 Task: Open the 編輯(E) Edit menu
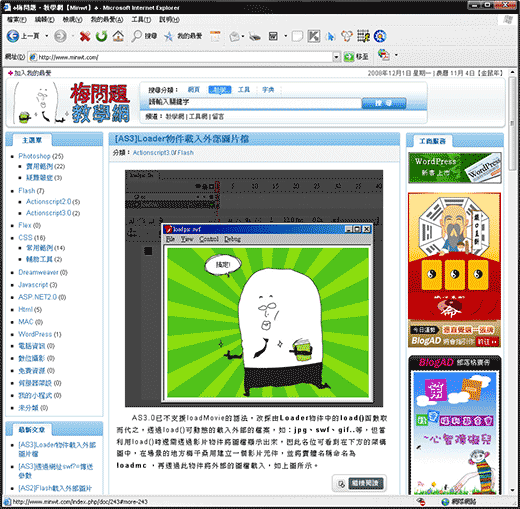[45, 20]
